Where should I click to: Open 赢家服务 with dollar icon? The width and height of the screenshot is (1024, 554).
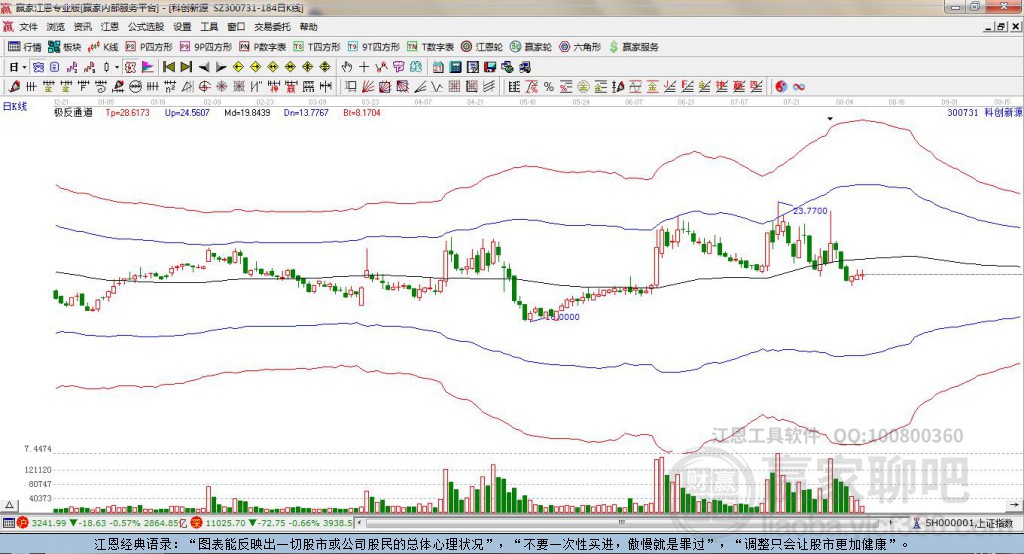(633, 47)
